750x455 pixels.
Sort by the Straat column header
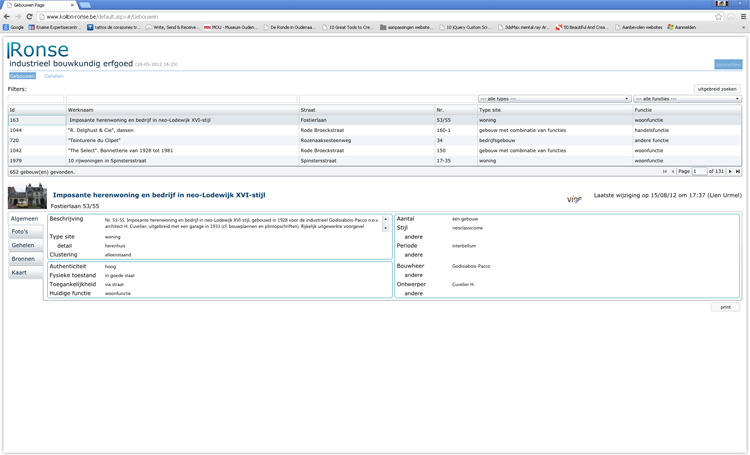367,110
